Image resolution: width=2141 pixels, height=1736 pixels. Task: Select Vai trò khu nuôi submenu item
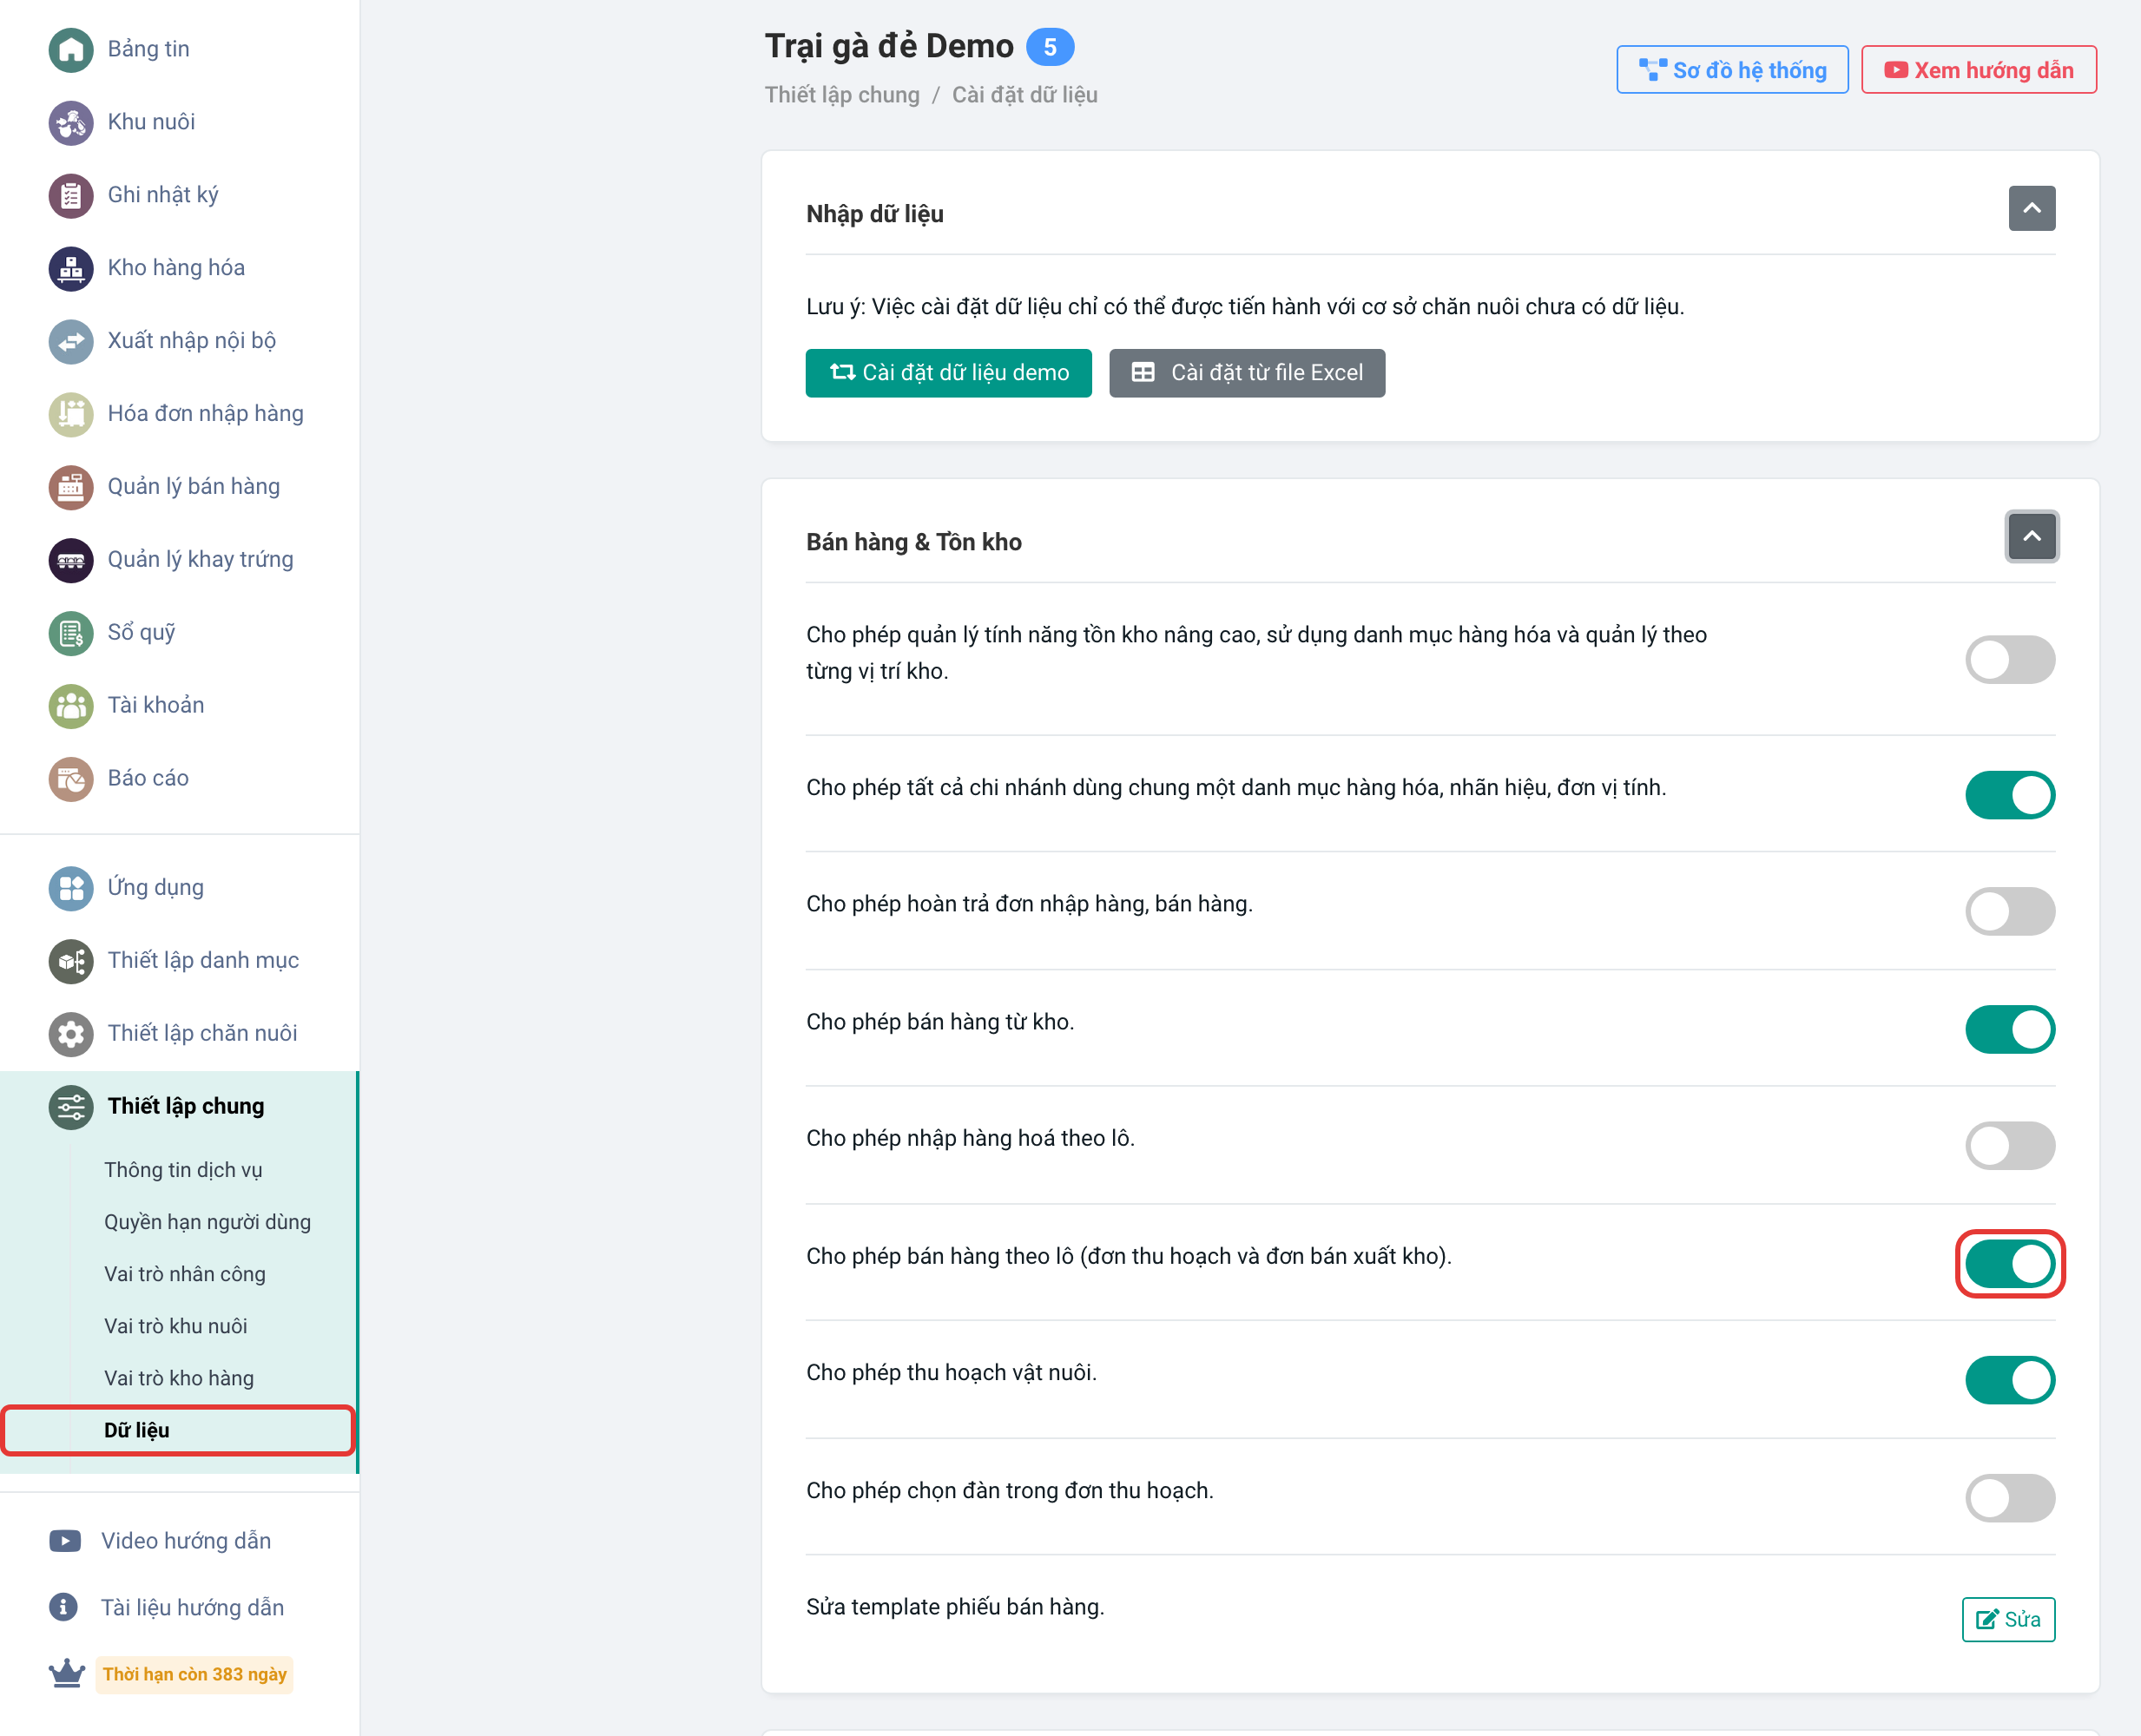(176, 1326)
